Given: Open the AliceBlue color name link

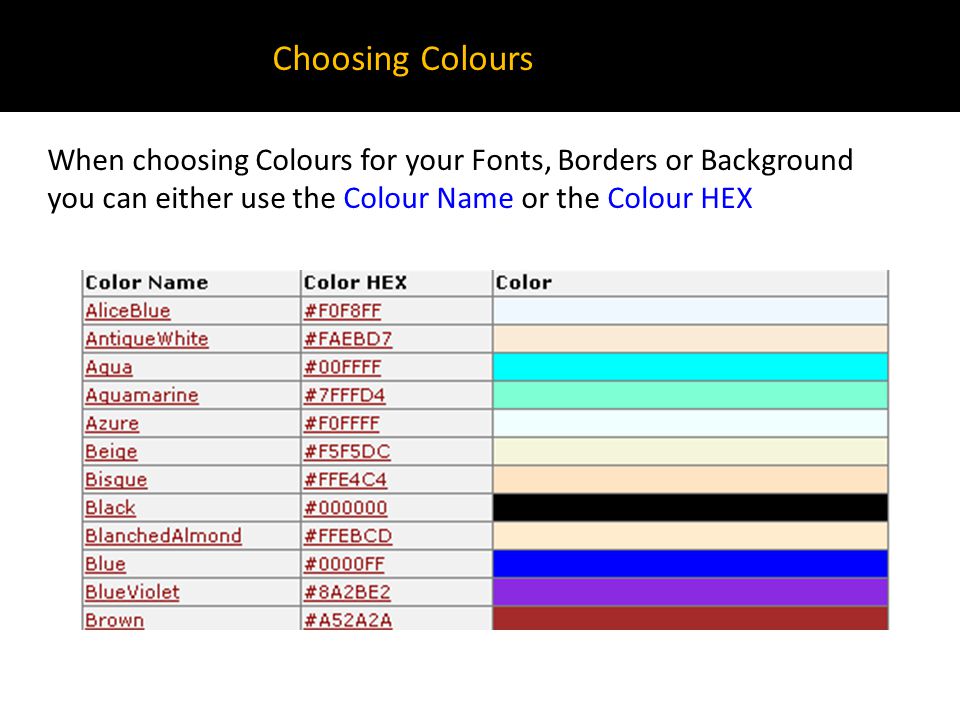Looking at the screenshot, I should tap(127, 311).
